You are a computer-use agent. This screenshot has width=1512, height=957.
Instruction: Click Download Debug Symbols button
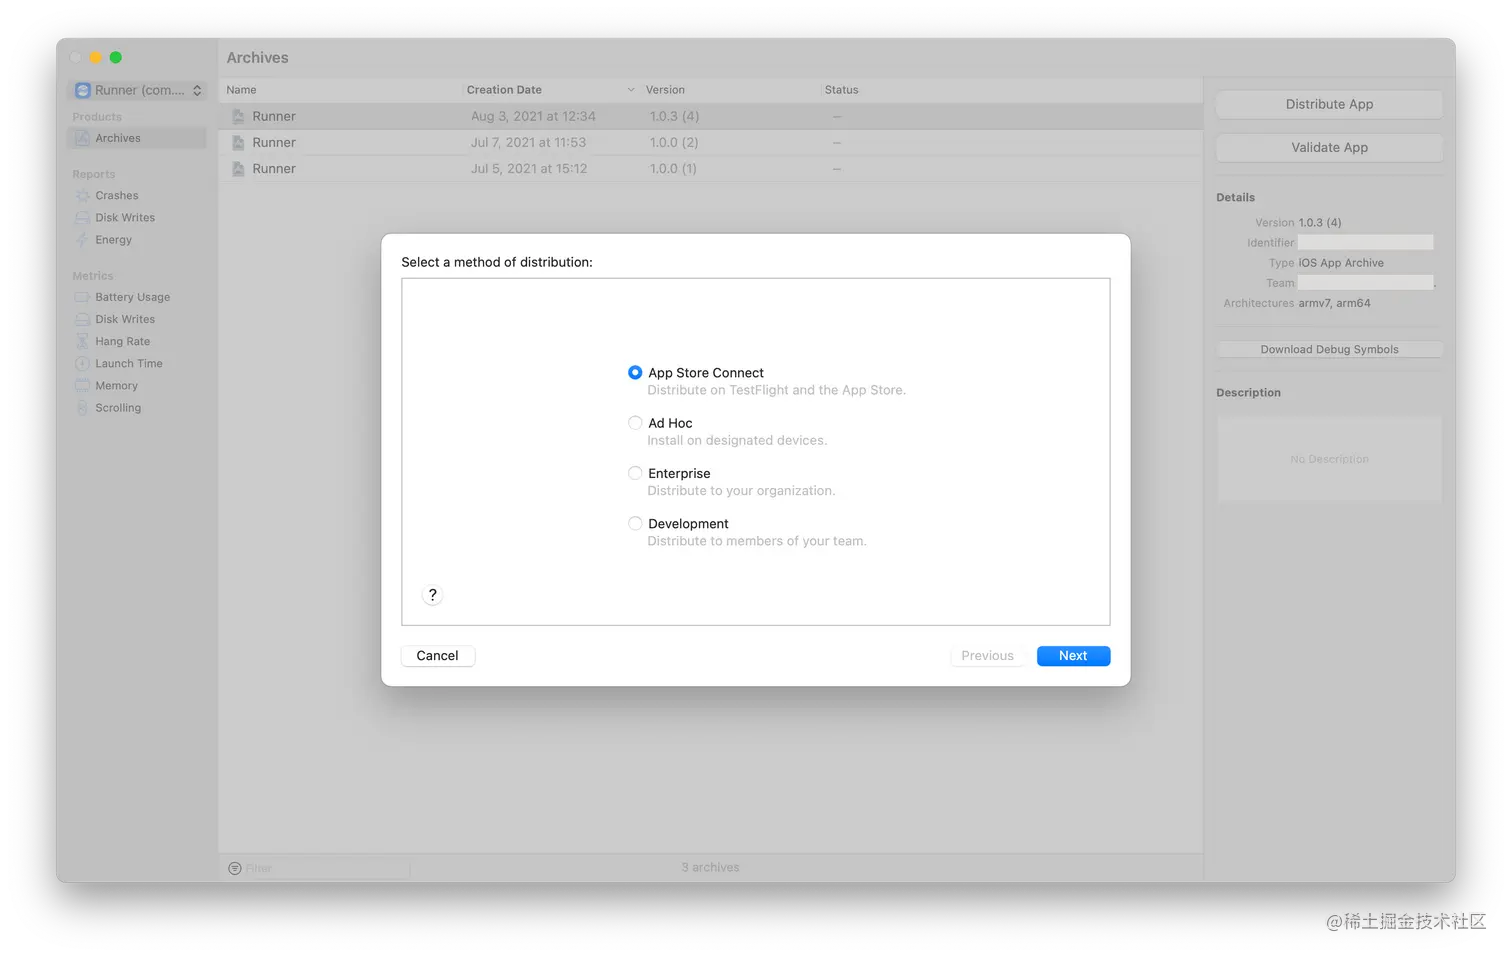point(1329,349)
